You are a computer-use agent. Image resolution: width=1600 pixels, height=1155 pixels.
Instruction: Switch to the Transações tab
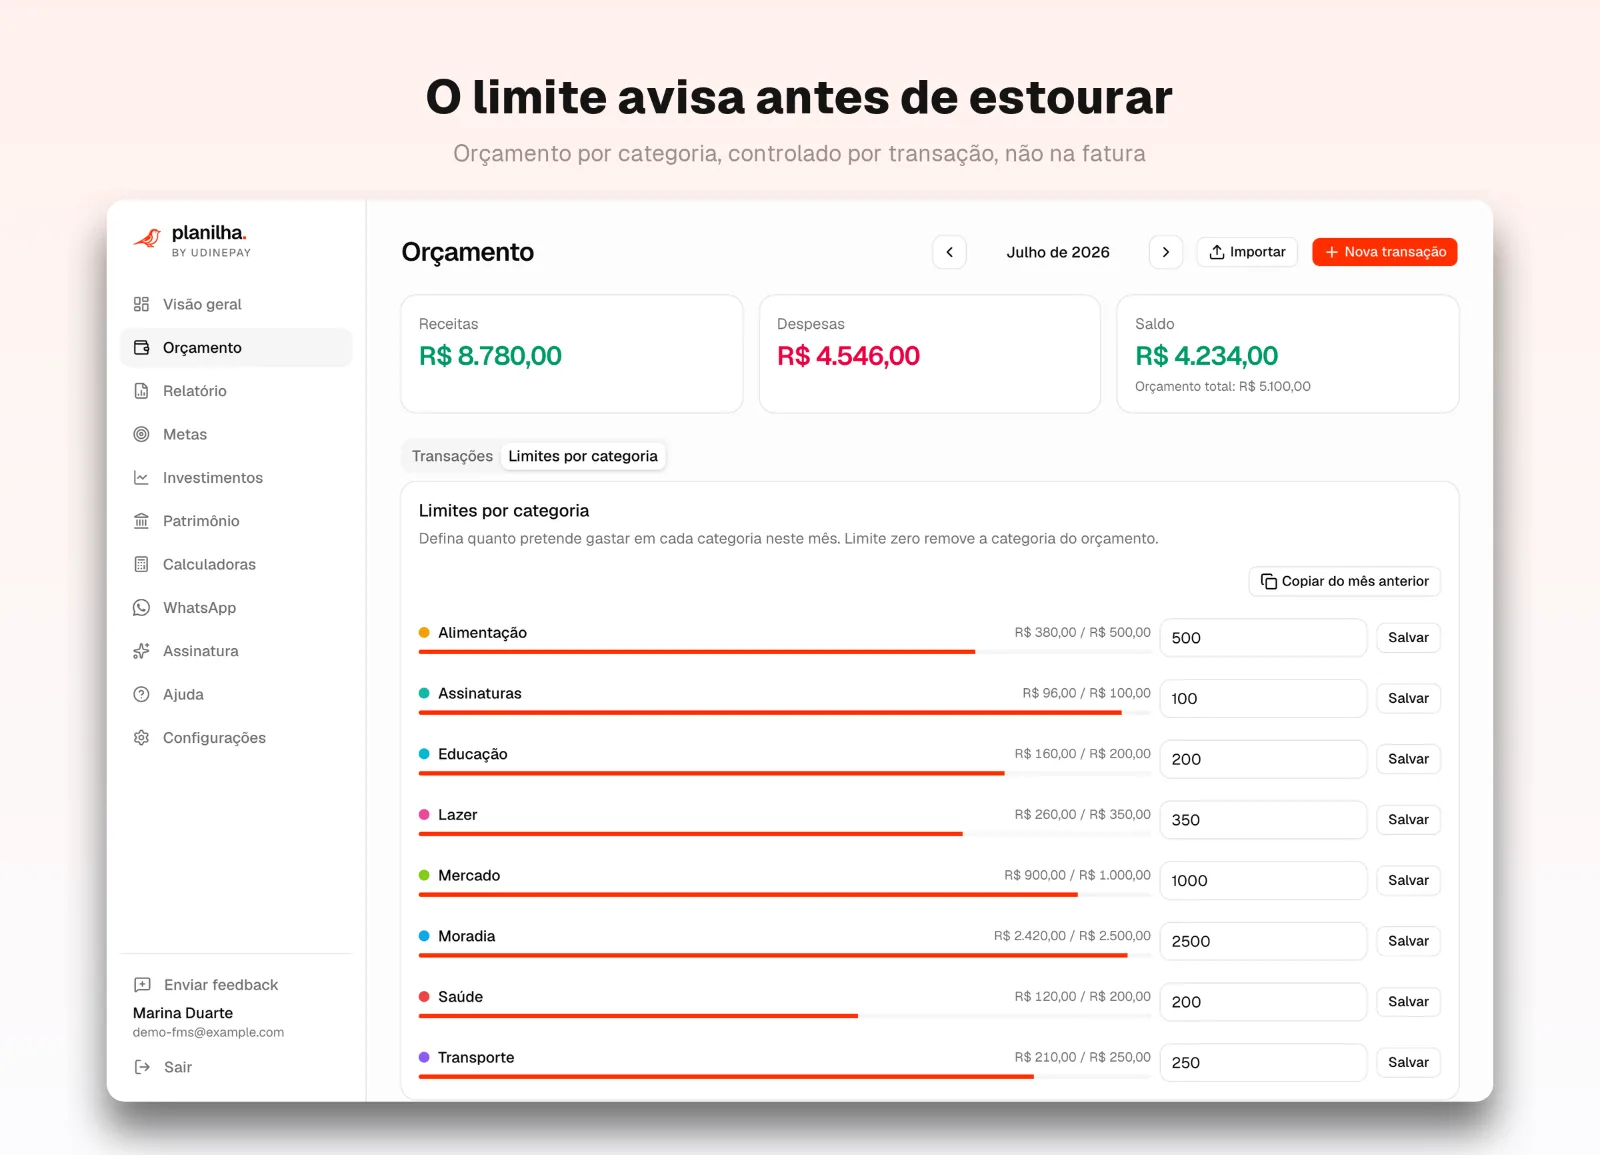coord(452,456)
